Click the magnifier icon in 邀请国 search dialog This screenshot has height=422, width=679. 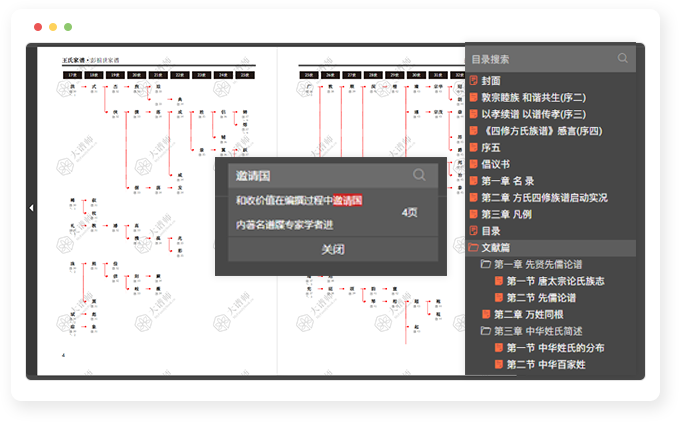pyautogui.click(x=419, y=175)
